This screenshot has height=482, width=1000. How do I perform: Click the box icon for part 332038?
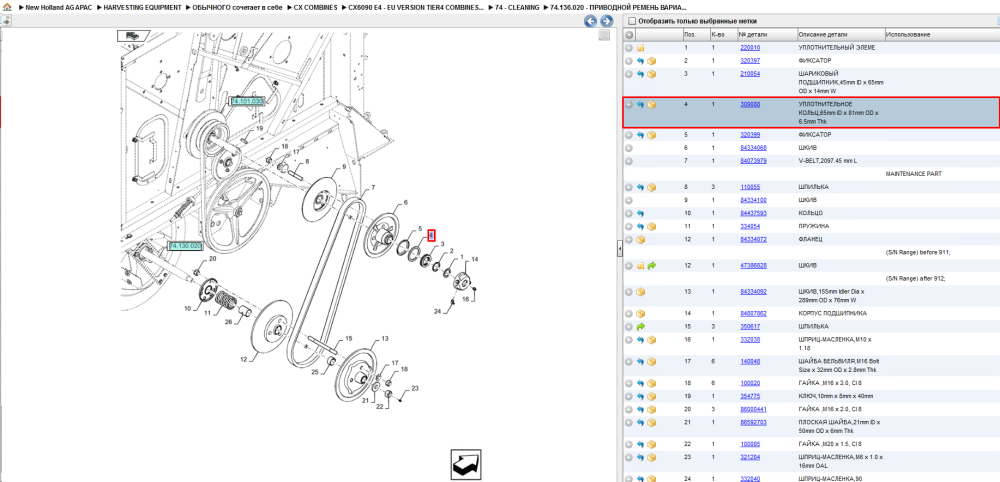652,340
